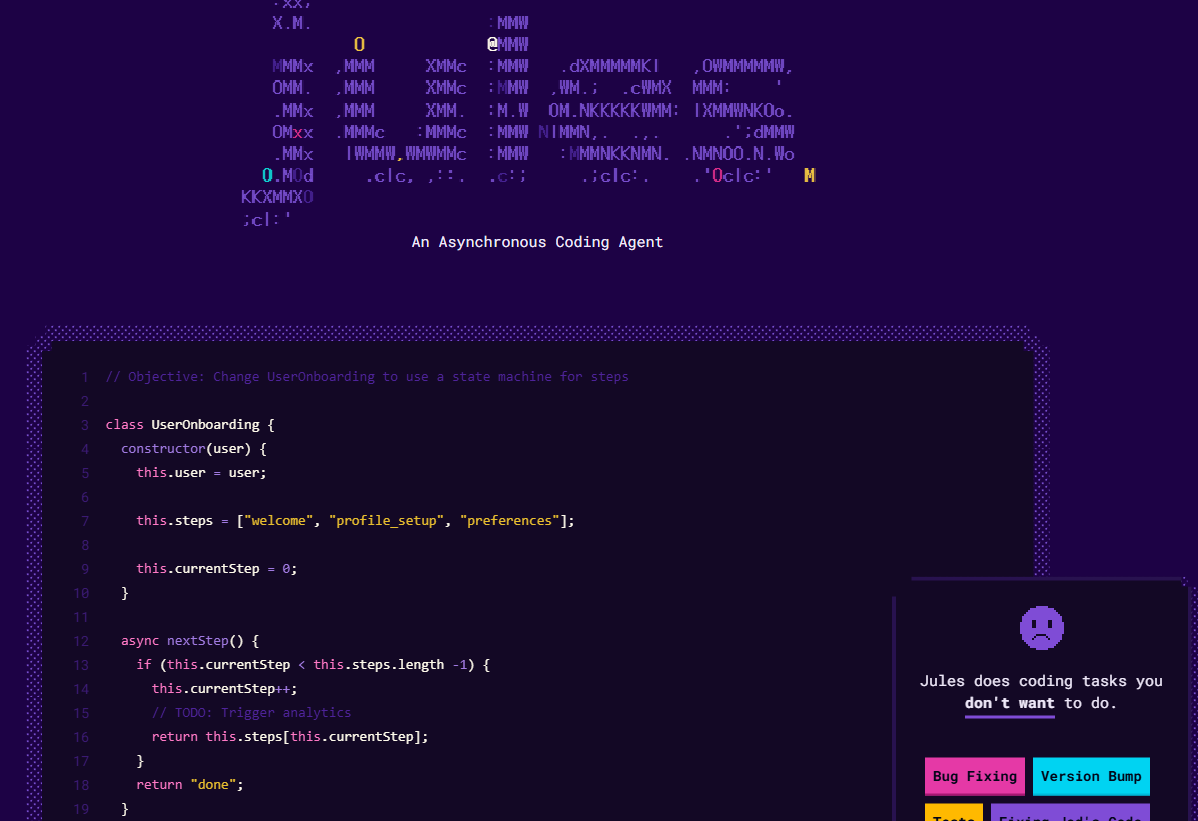
Task: Select the pink Bug Fixing tag
Action: pos(974,776)
